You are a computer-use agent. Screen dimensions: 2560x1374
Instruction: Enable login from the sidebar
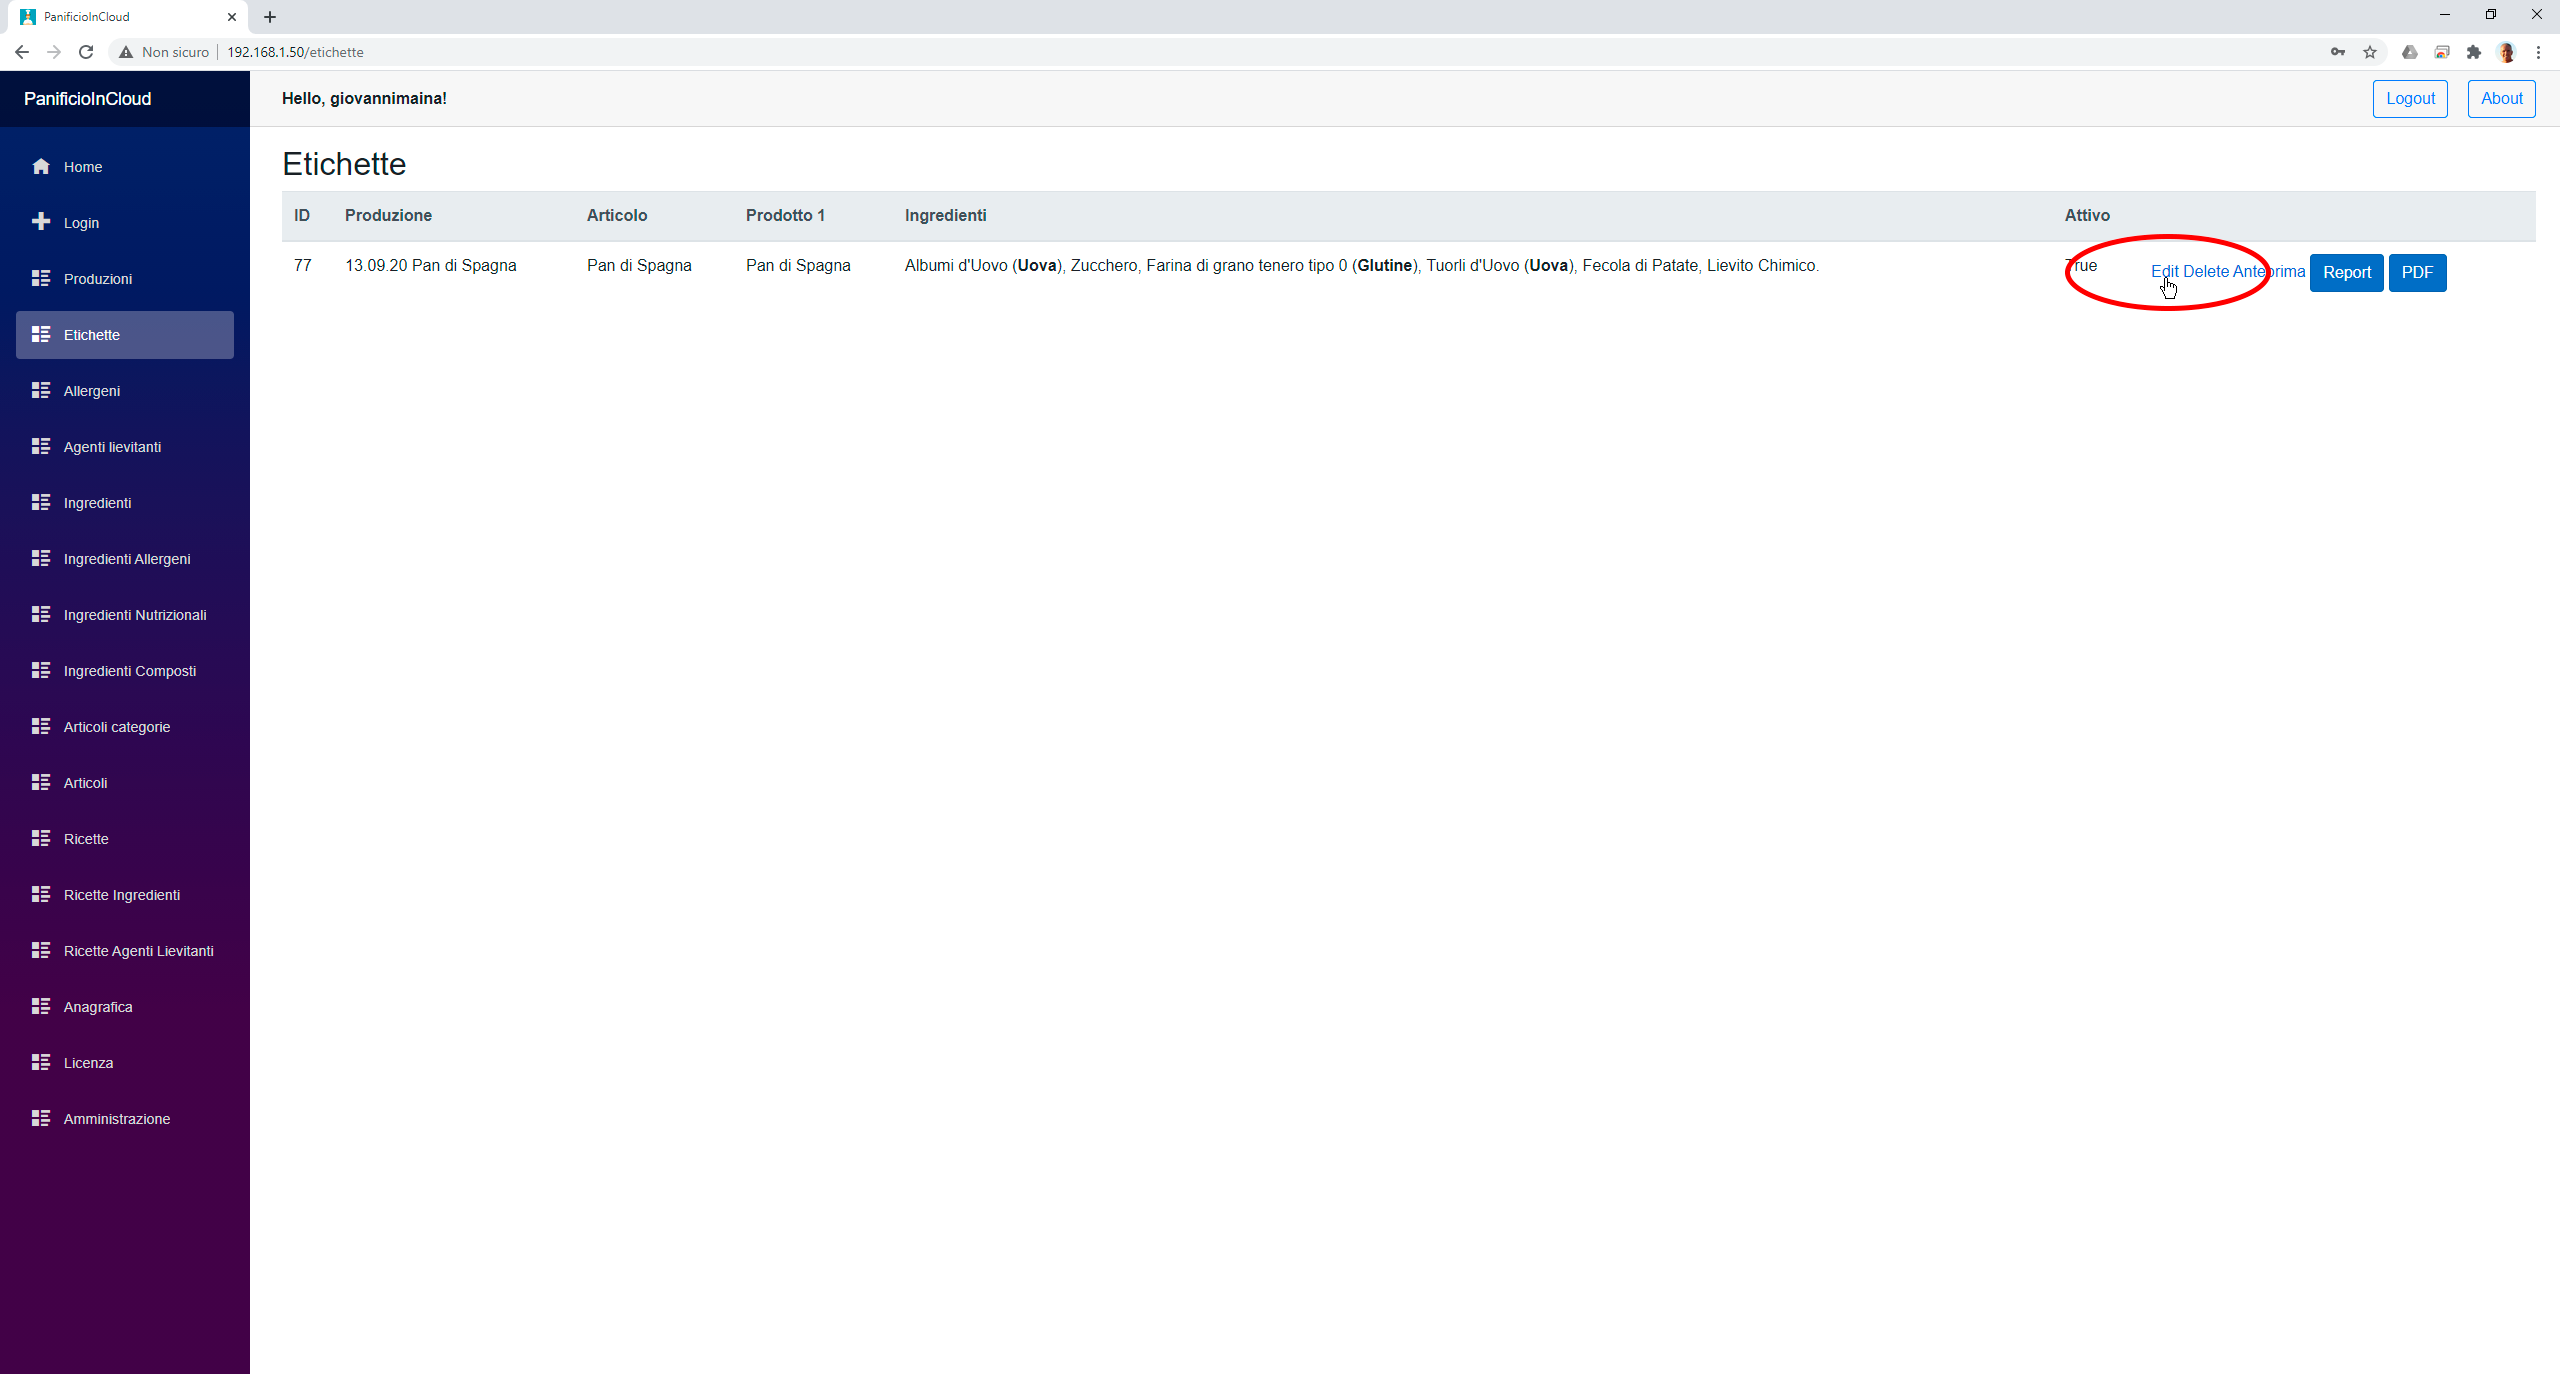(x=80, y=222)
